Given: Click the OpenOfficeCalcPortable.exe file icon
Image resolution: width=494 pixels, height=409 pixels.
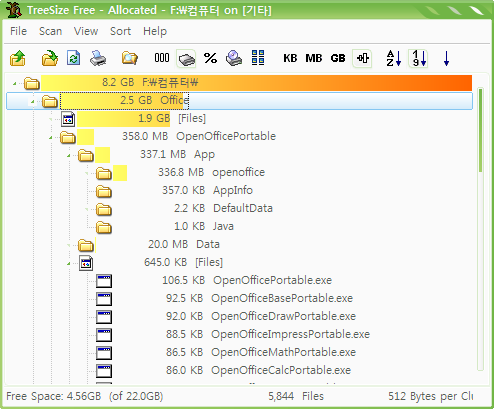Looking at the screenshot, I should click(104, 371).
